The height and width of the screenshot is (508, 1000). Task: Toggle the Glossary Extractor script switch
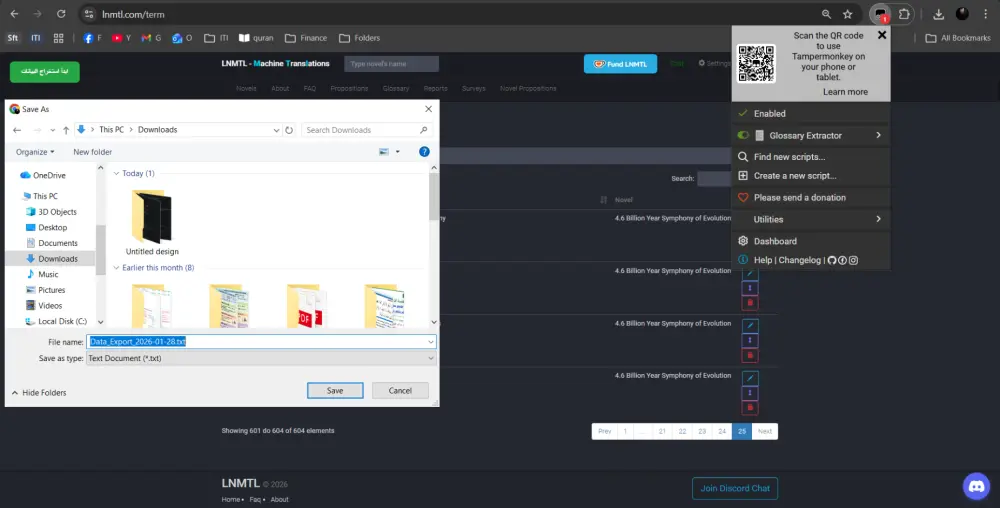pos(743,135)
